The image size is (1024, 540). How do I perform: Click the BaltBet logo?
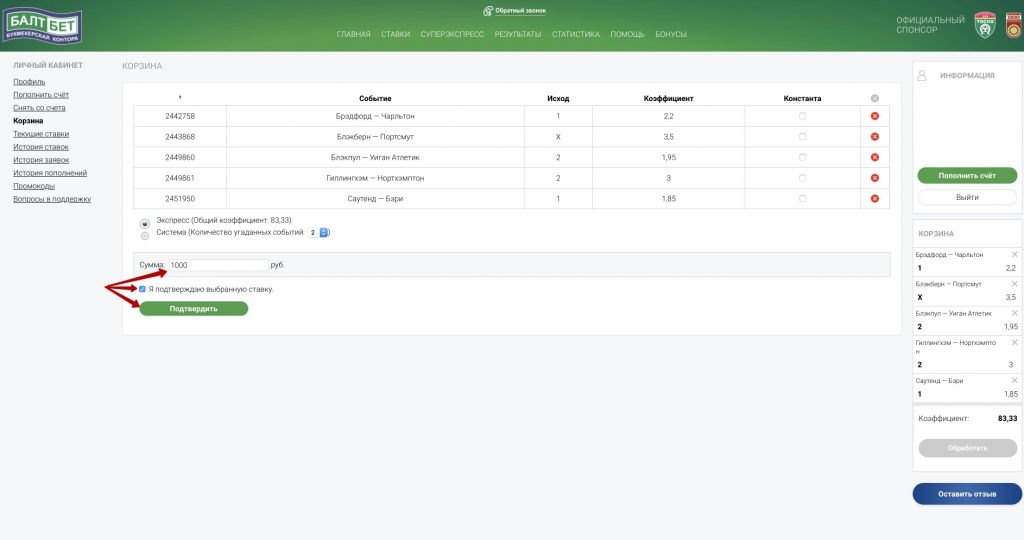click(42, 27)
